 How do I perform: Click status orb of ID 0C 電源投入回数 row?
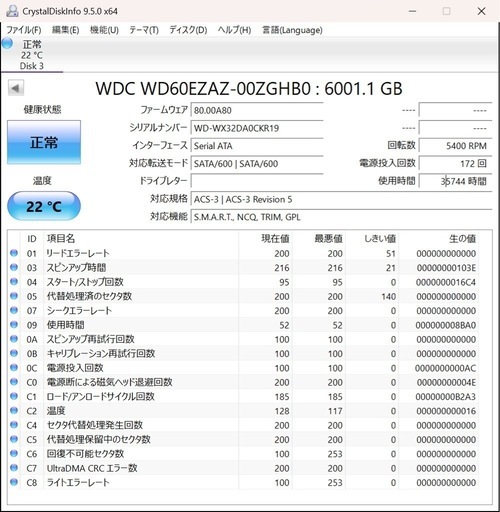(x=14, y=368)
